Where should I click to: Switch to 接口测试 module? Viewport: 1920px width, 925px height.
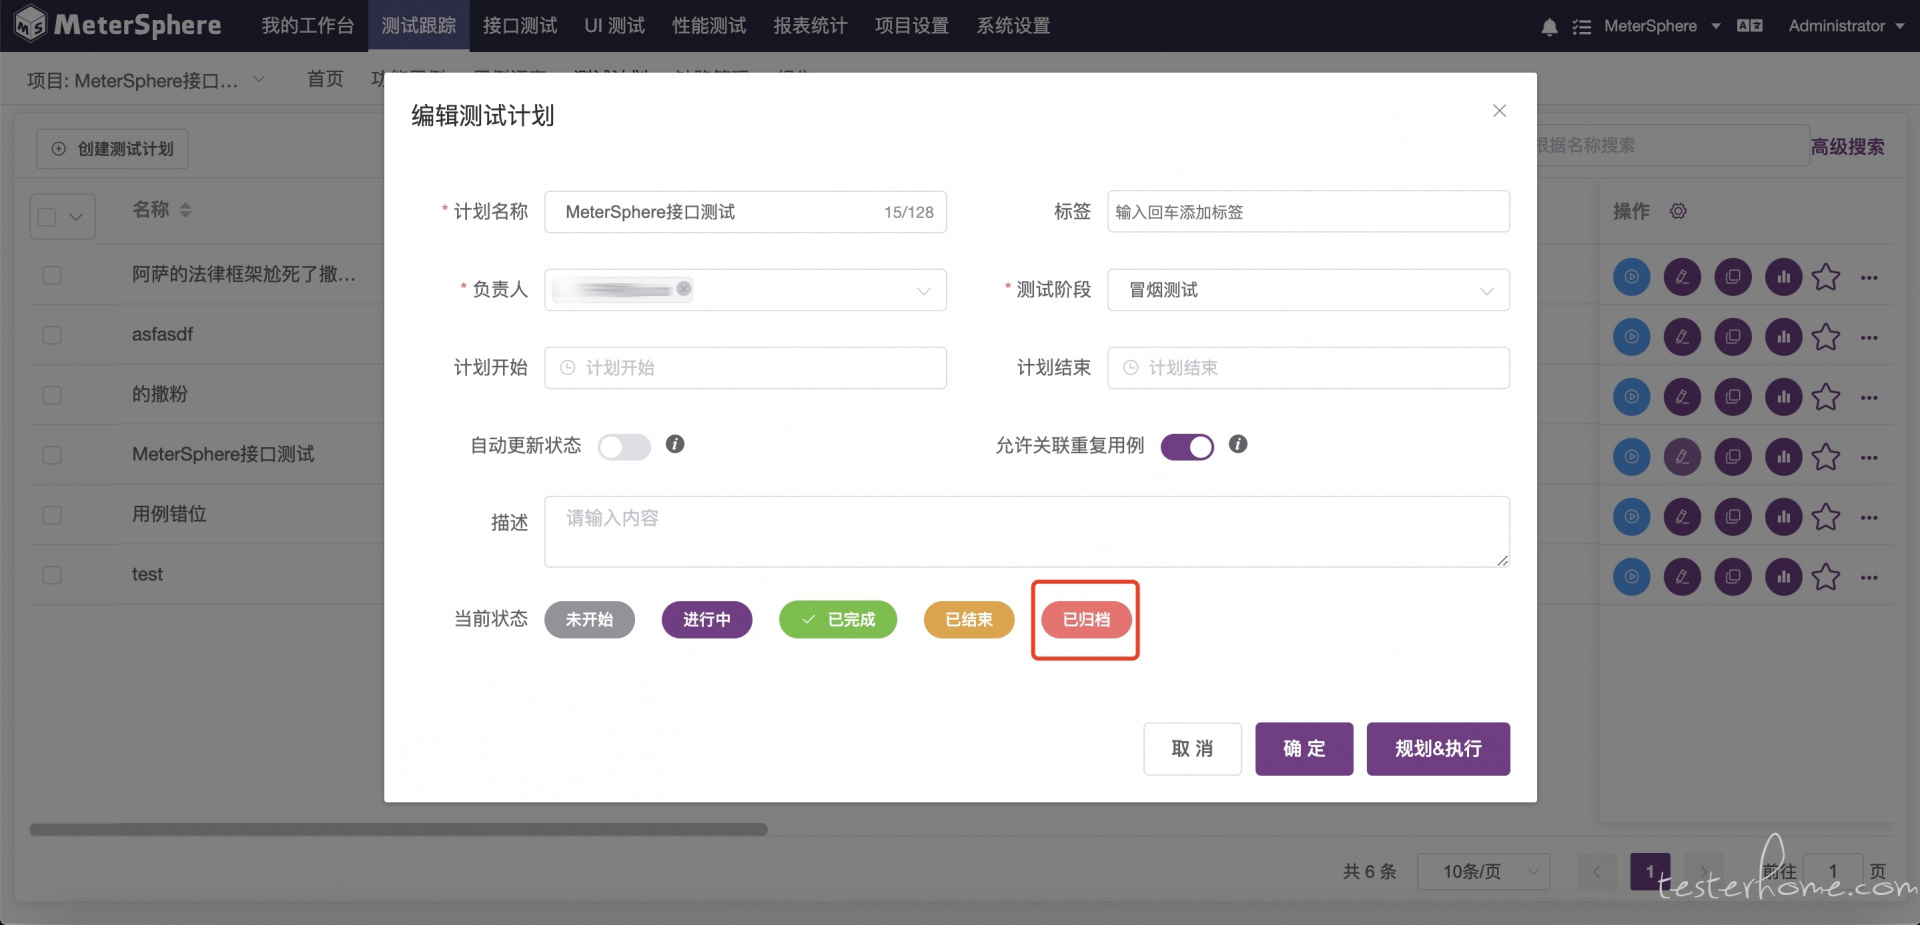520,26
